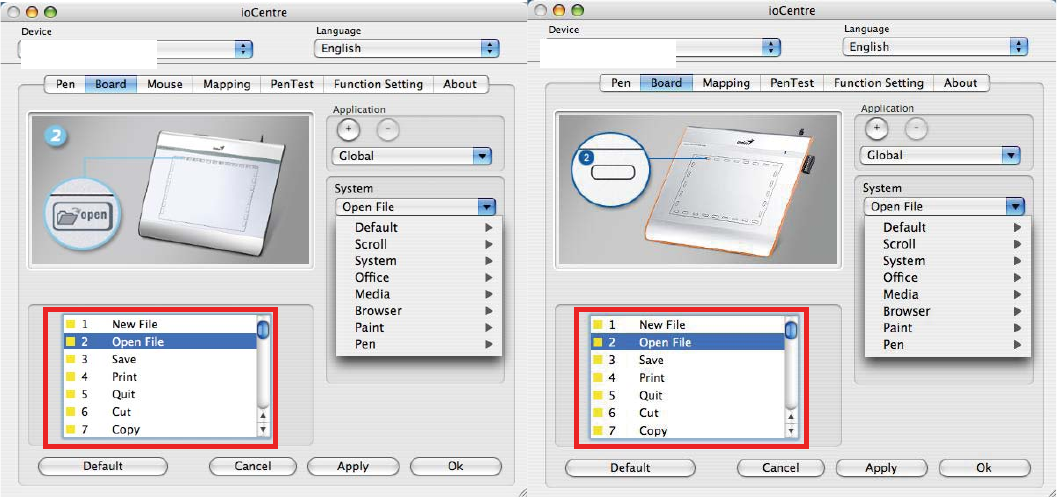Expand Default submenu in left window menu

(419, 227)
